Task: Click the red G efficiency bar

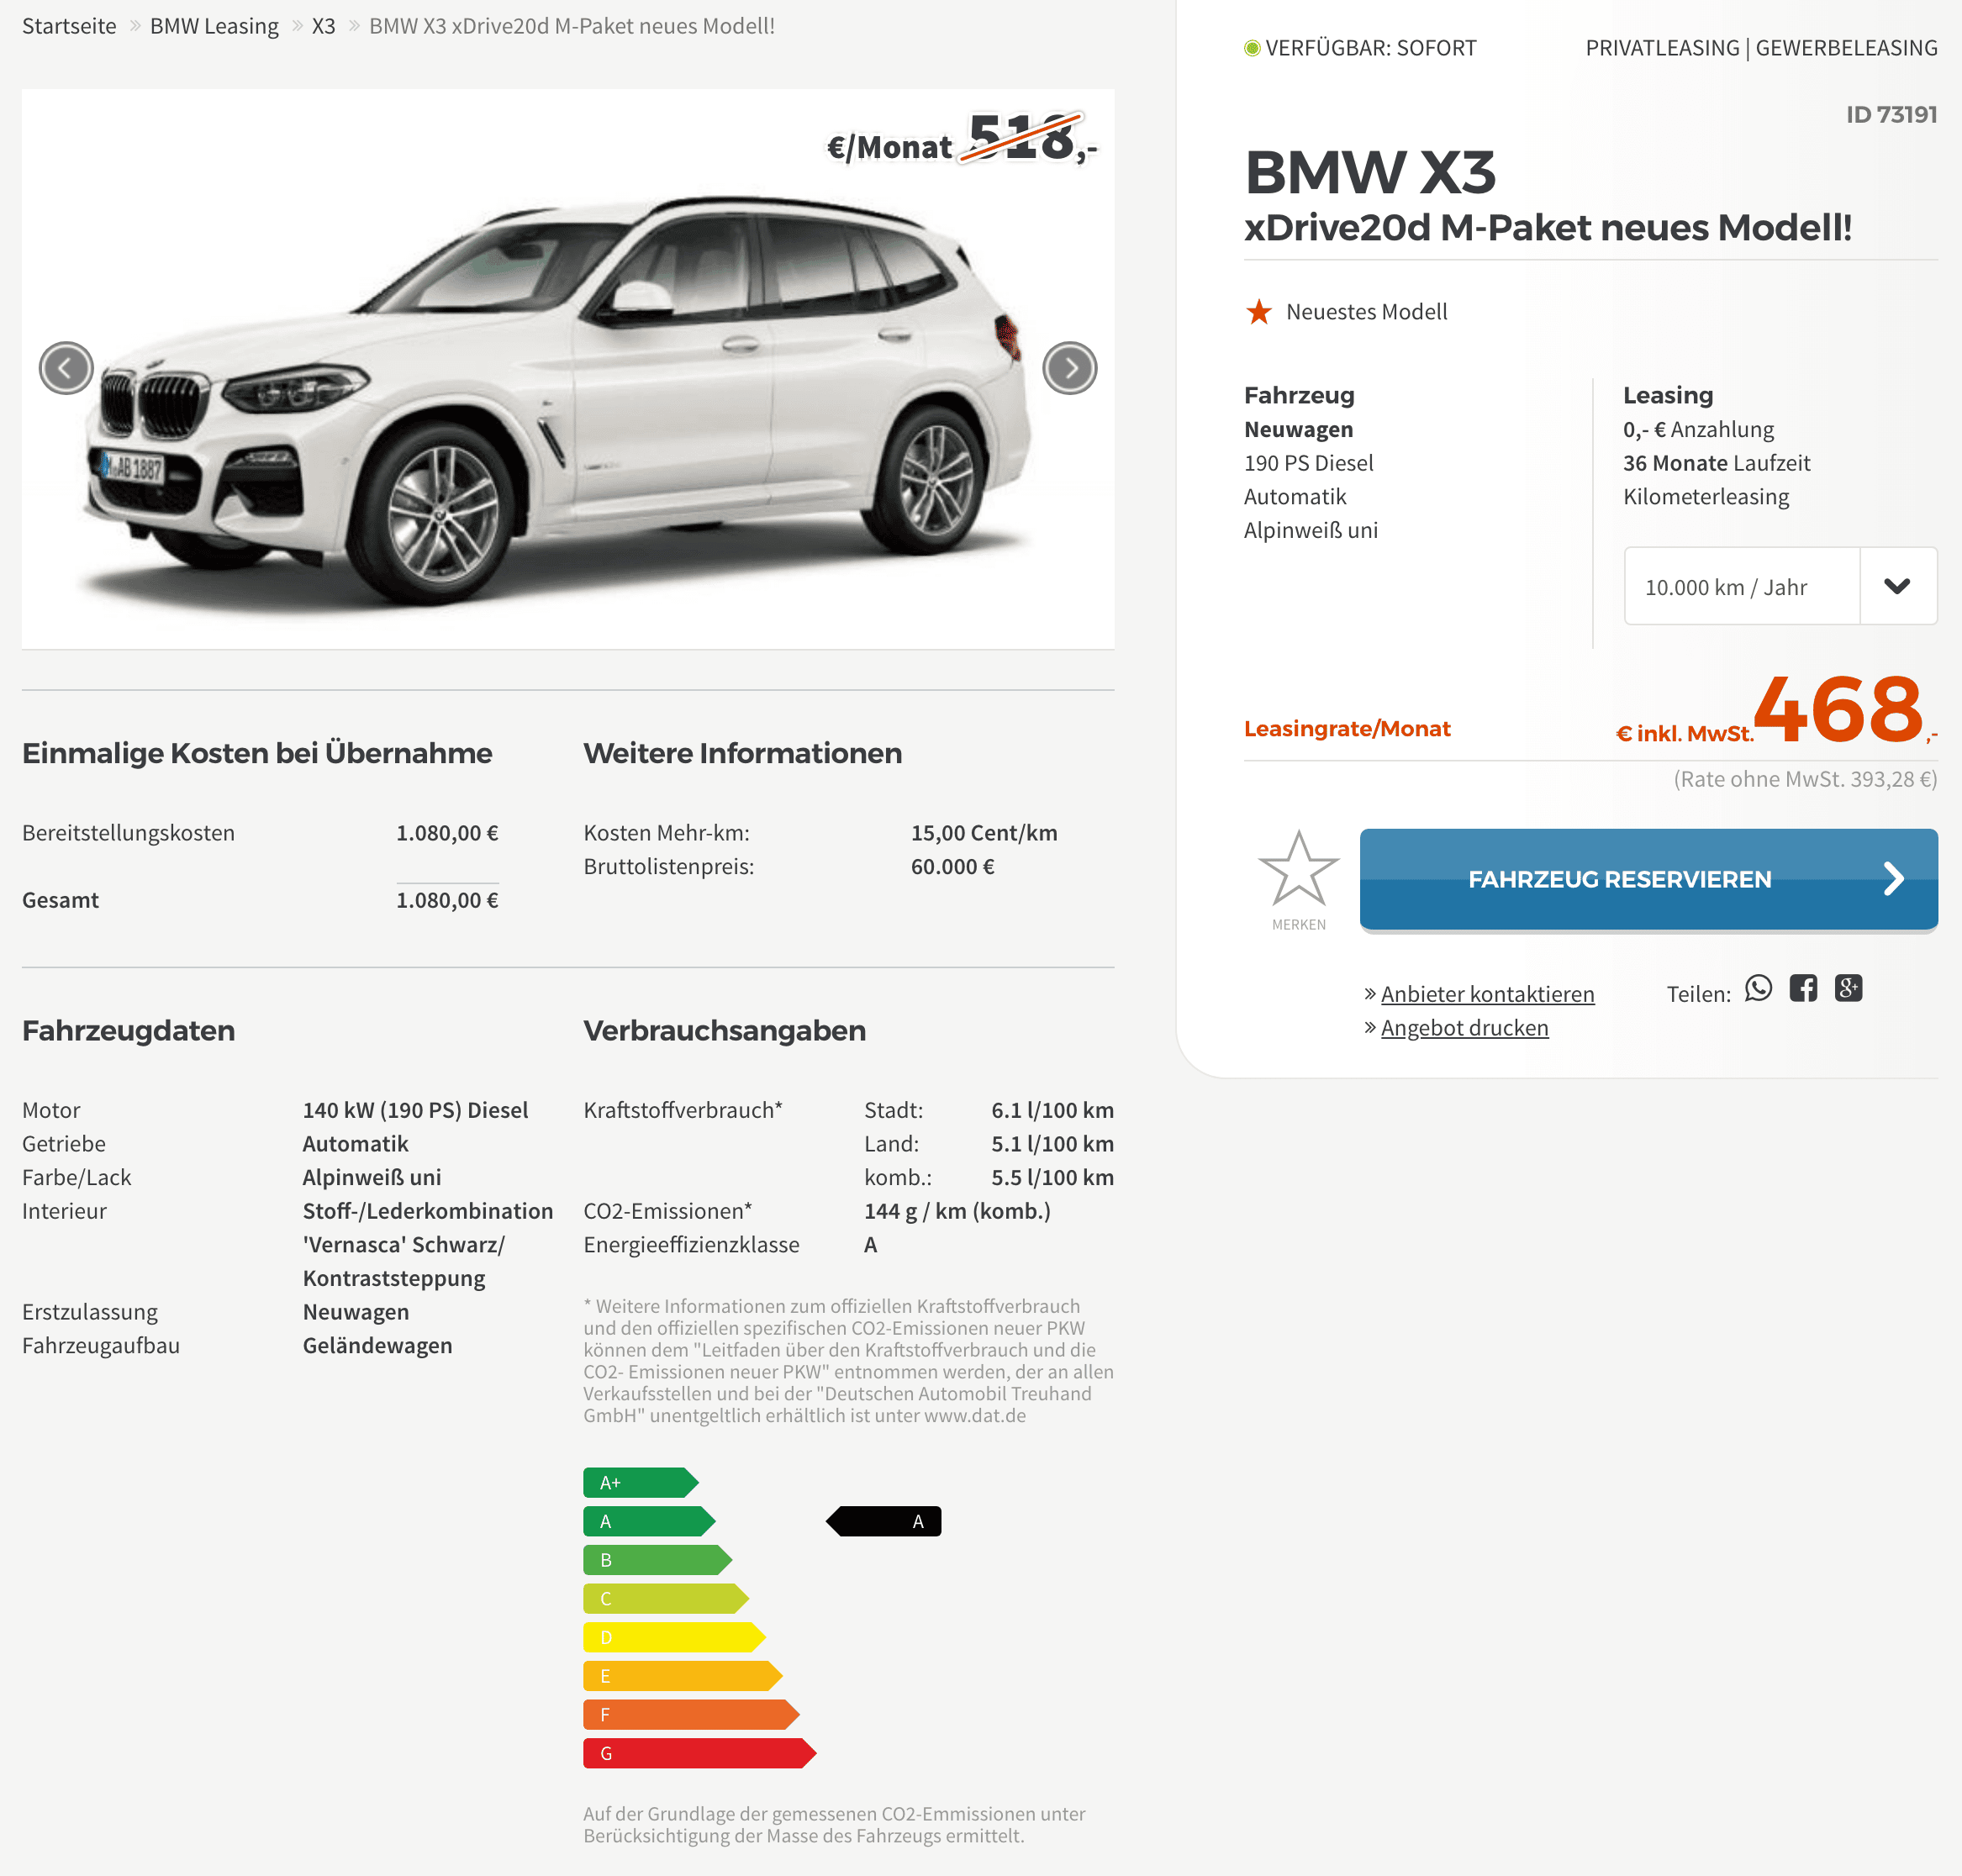Action: [x=699, y=1753]
